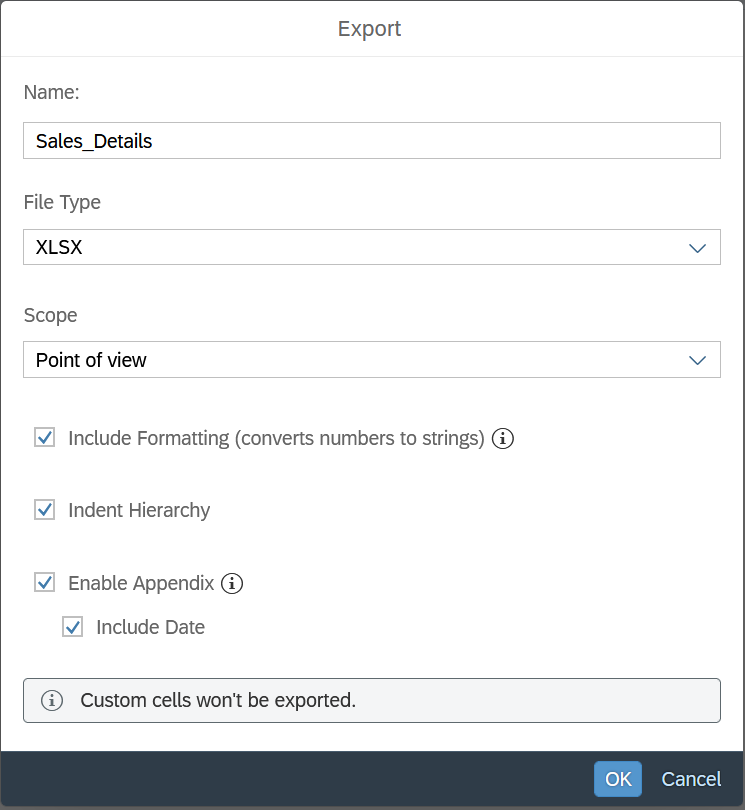Click the Scope chevron arrow
This screenshot has height=810, width=745.
pyautogui.click(x=698, y=360)
